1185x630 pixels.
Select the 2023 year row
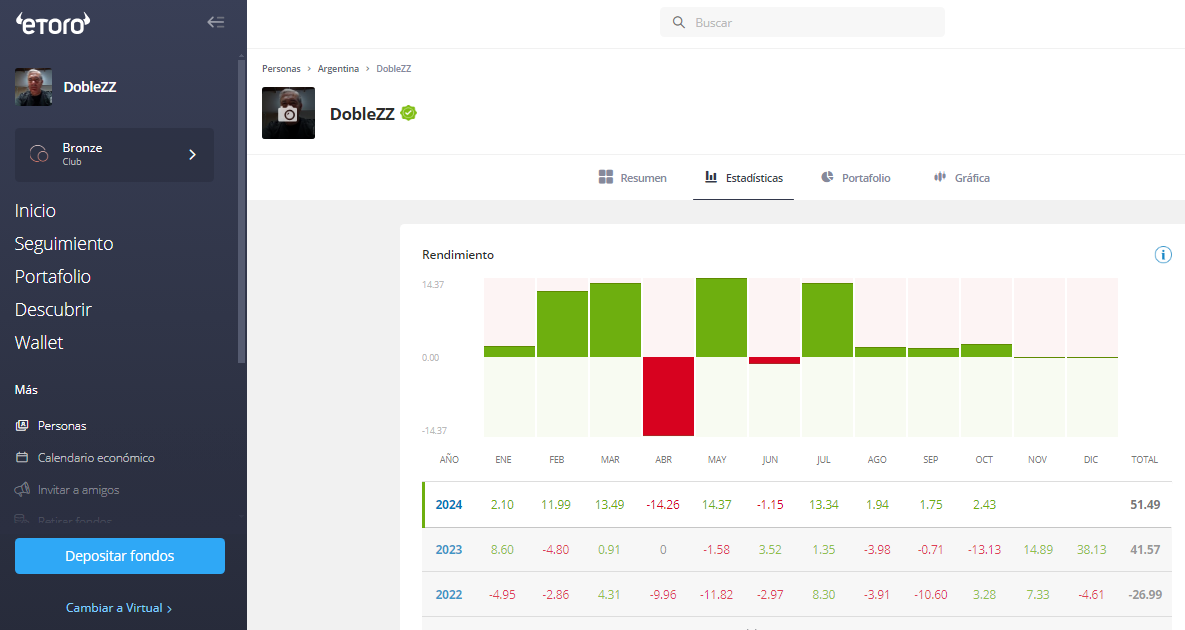[x=449, y=549]
